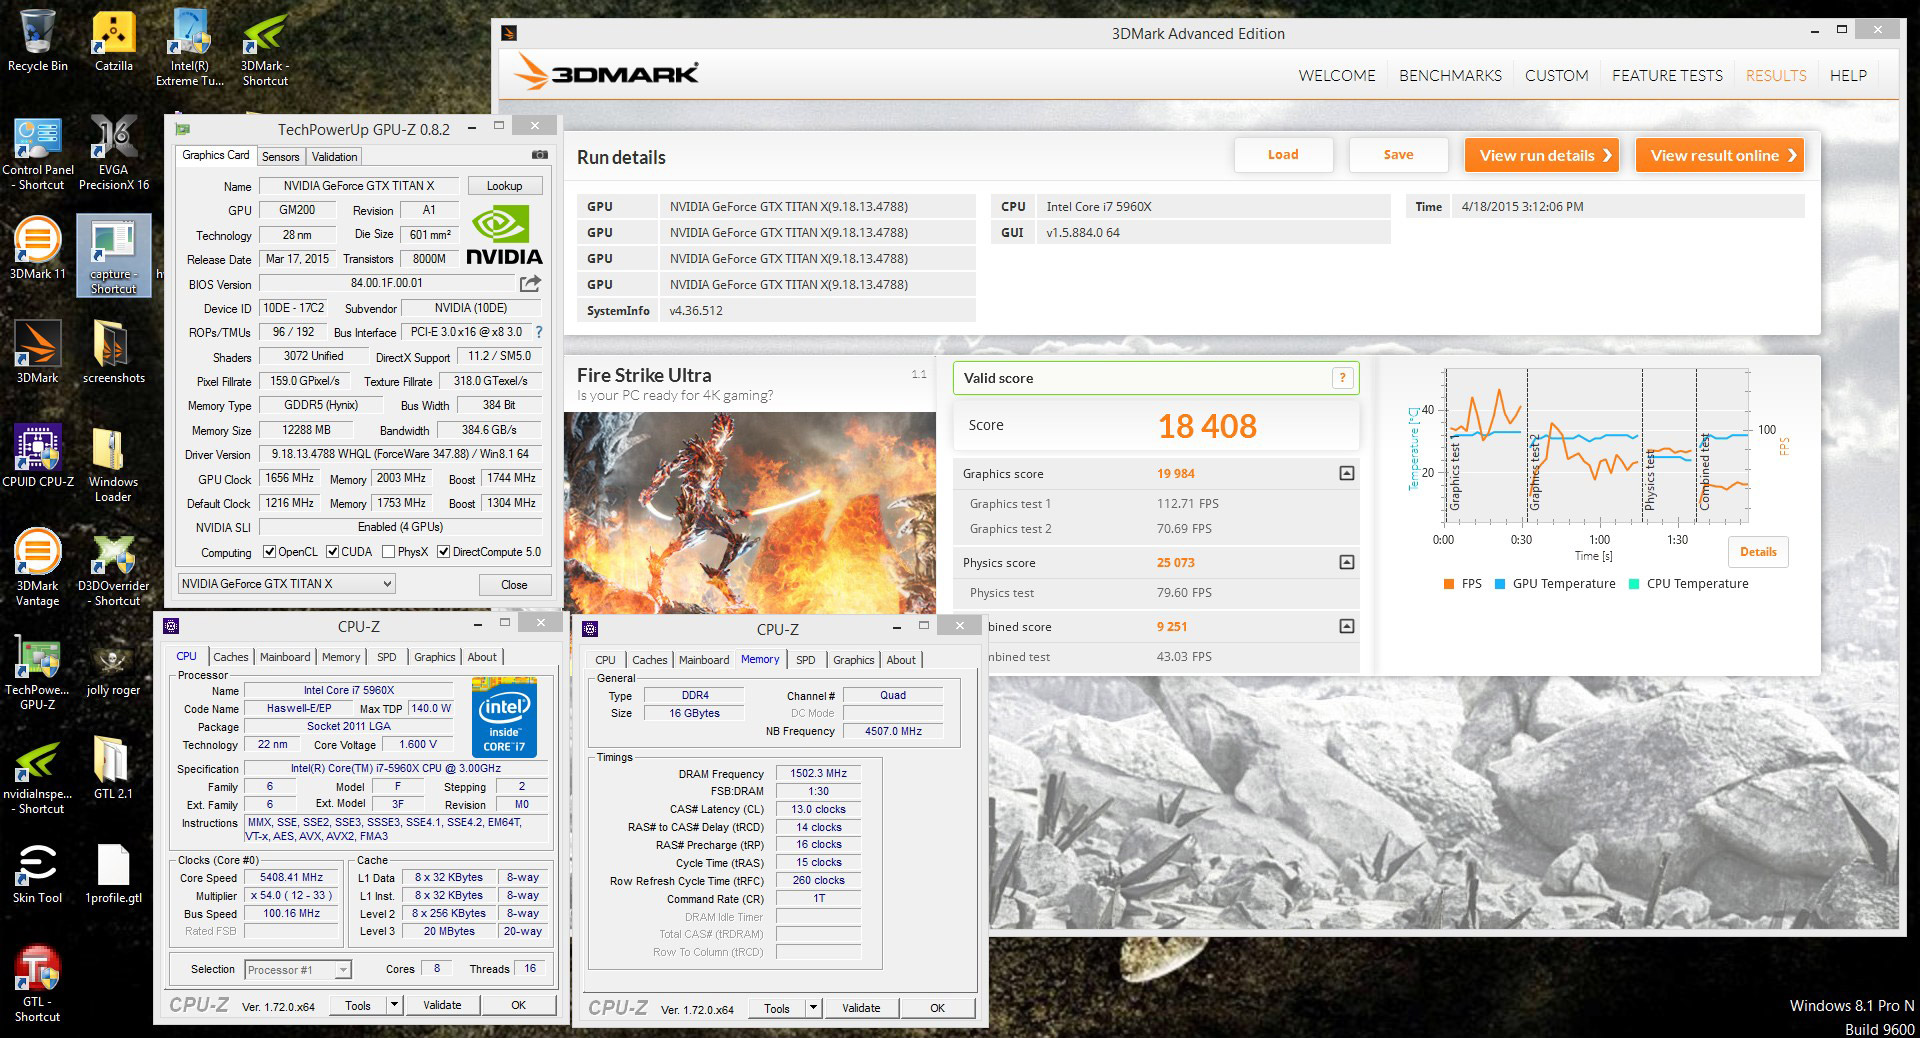Click the Load button in Run details
Image resolution: width=1920 pixels, height=1038 pixels.
pyautogui.click(x=1283, y=155)
